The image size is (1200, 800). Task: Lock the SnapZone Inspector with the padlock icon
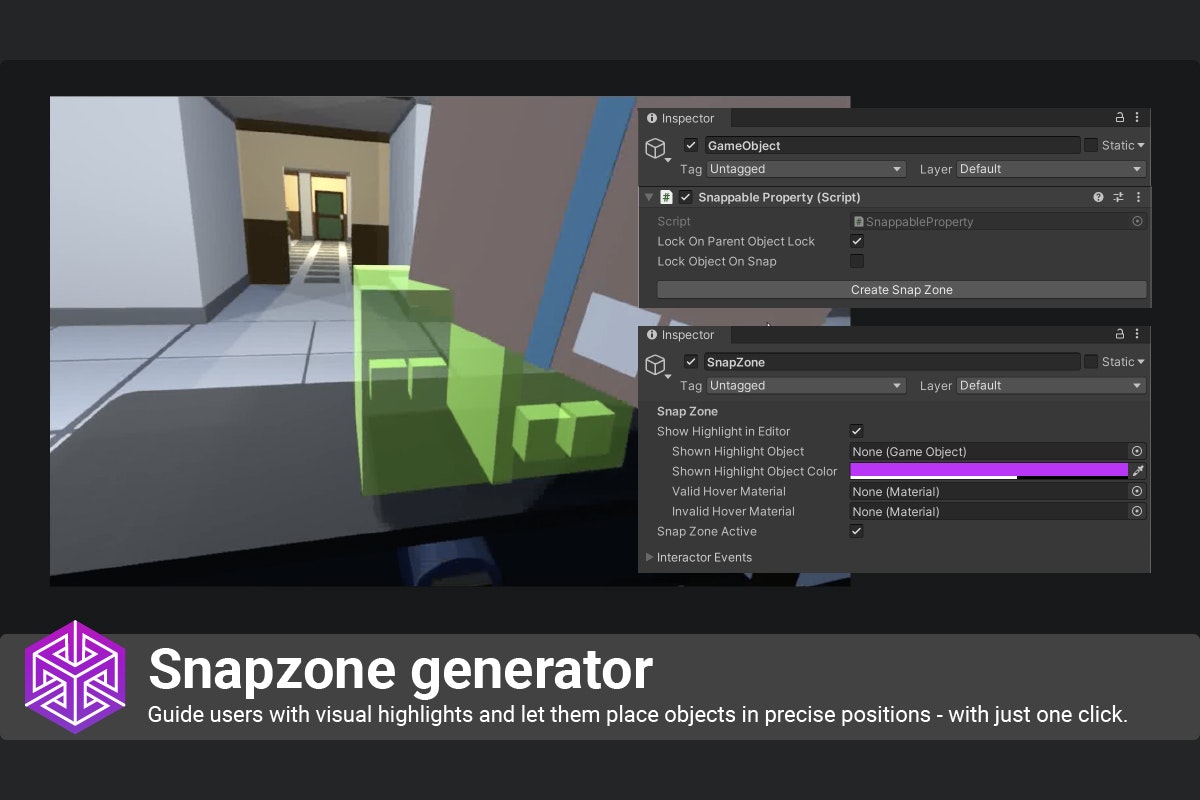(1120, 334)
